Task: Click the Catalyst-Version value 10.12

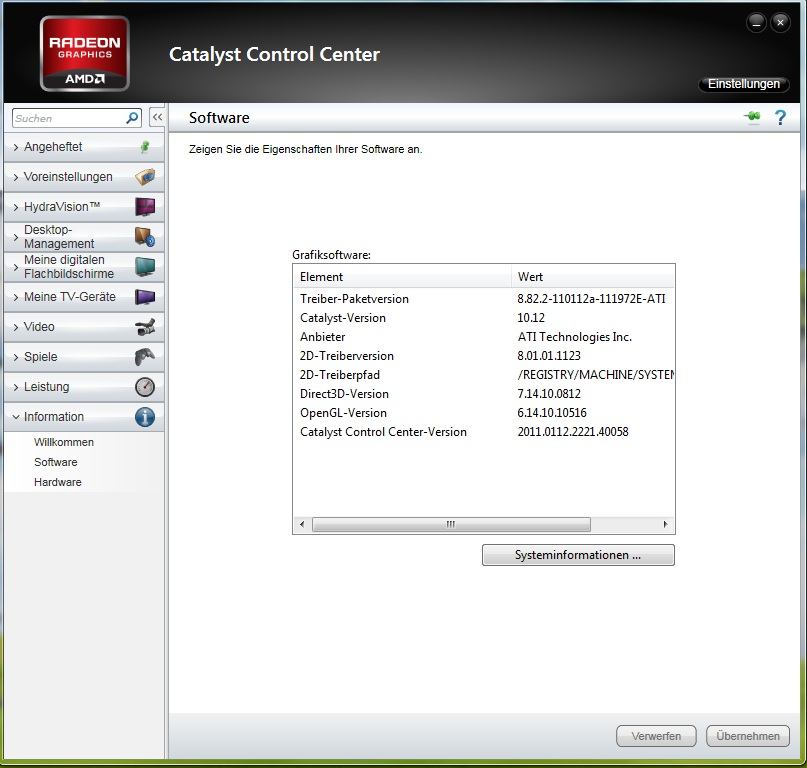Action: 531,318
